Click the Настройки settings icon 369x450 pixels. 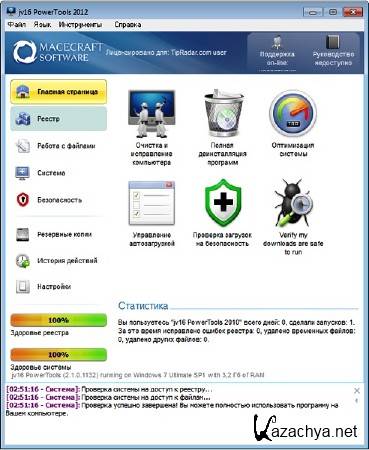[x=23, y=287]
